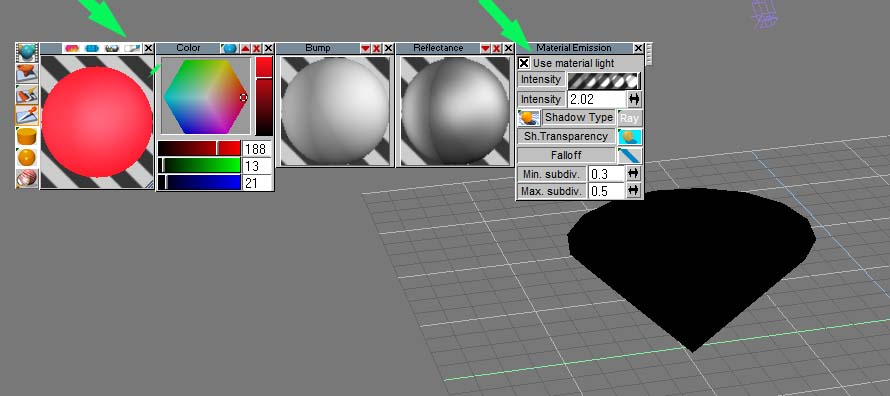Click arrows beside Max. subdiv. value
This screenshot has width=890, height=396.
[634, 191]
